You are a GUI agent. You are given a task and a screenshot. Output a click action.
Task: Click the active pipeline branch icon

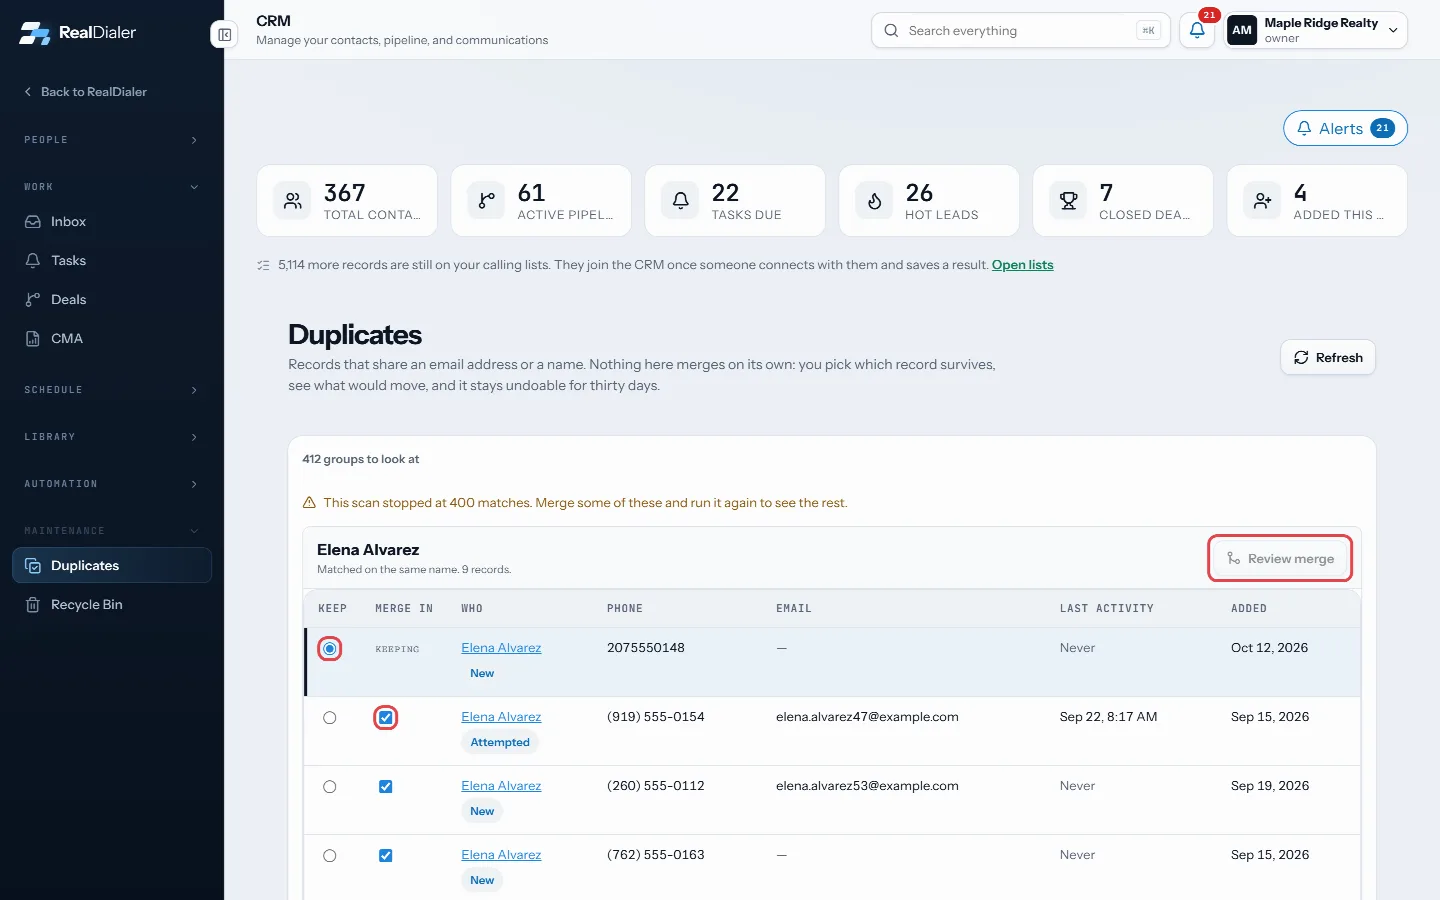[486, 201]
